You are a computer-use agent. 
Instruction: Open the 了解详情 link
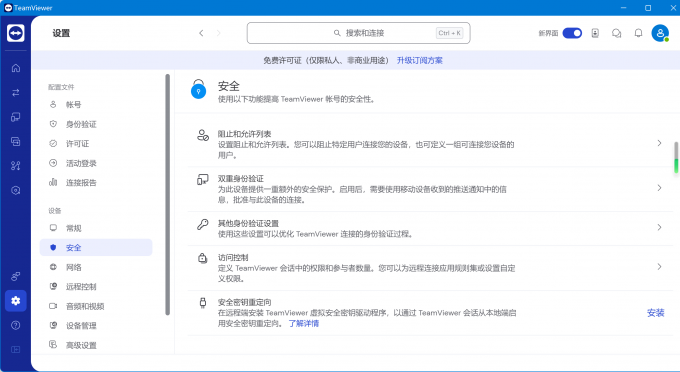pos(304,323)
